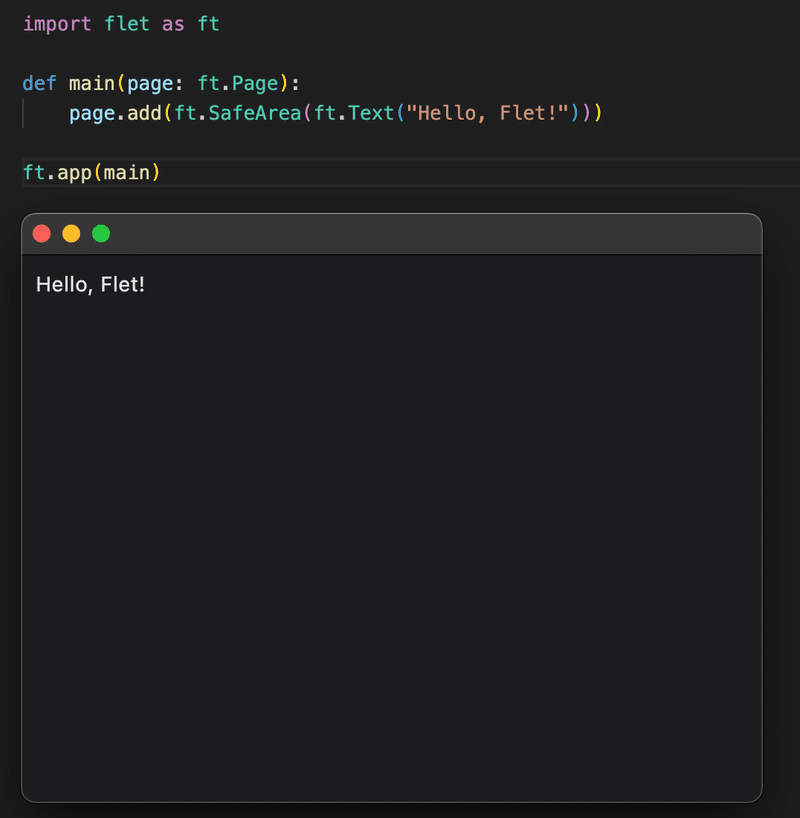Close the Flet app window
The height and width of the screenshot is (818, 800).
(42, 234)
